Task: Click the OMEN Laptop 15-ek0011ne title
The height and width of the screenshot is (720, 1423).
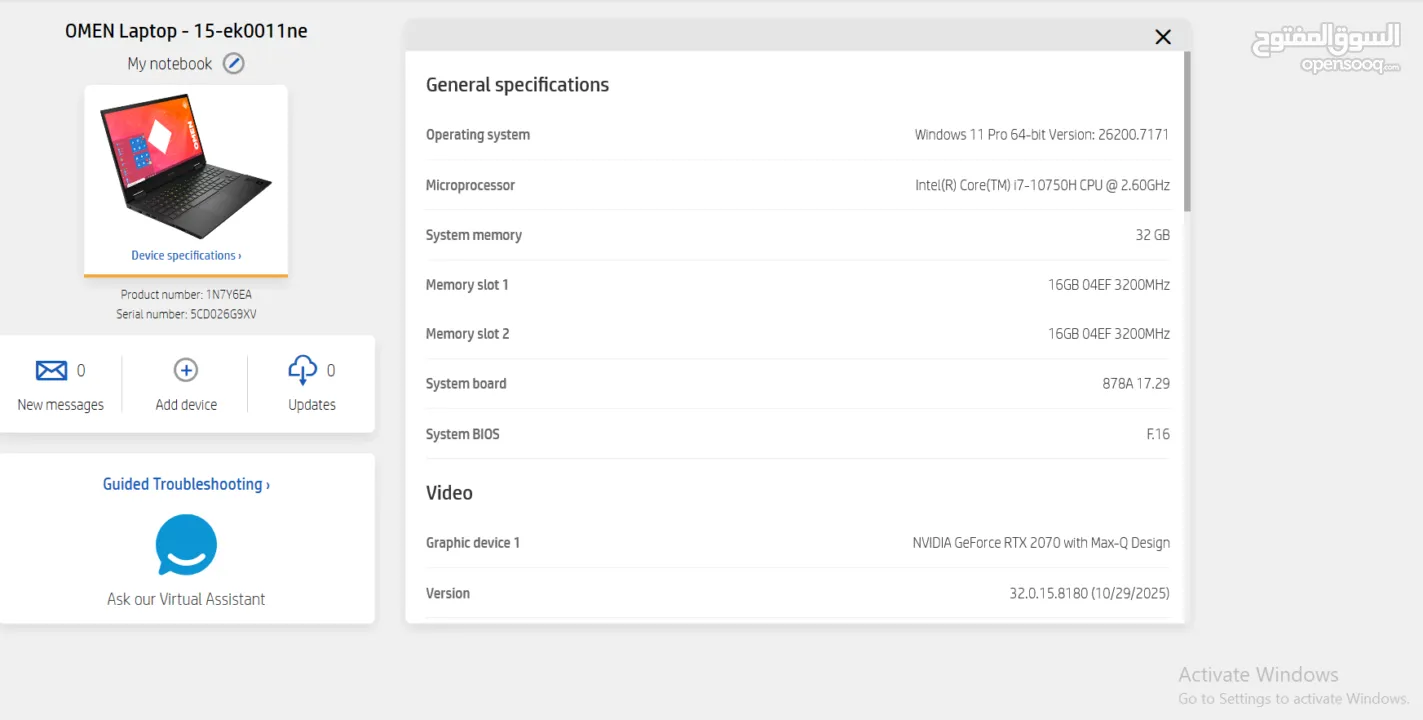Action: click(186, 31)
